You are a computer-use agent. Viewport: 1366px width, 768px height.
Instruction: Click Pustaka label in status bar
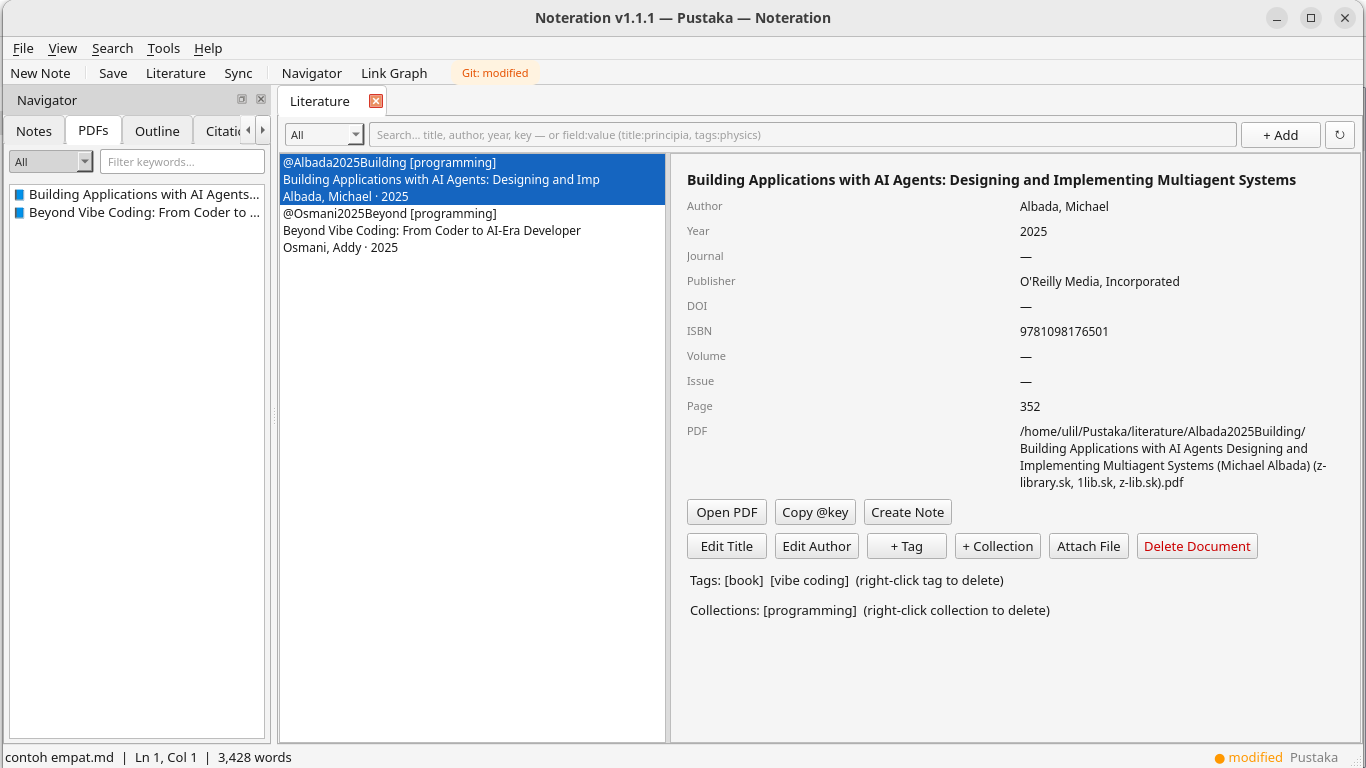point(1314,757)
